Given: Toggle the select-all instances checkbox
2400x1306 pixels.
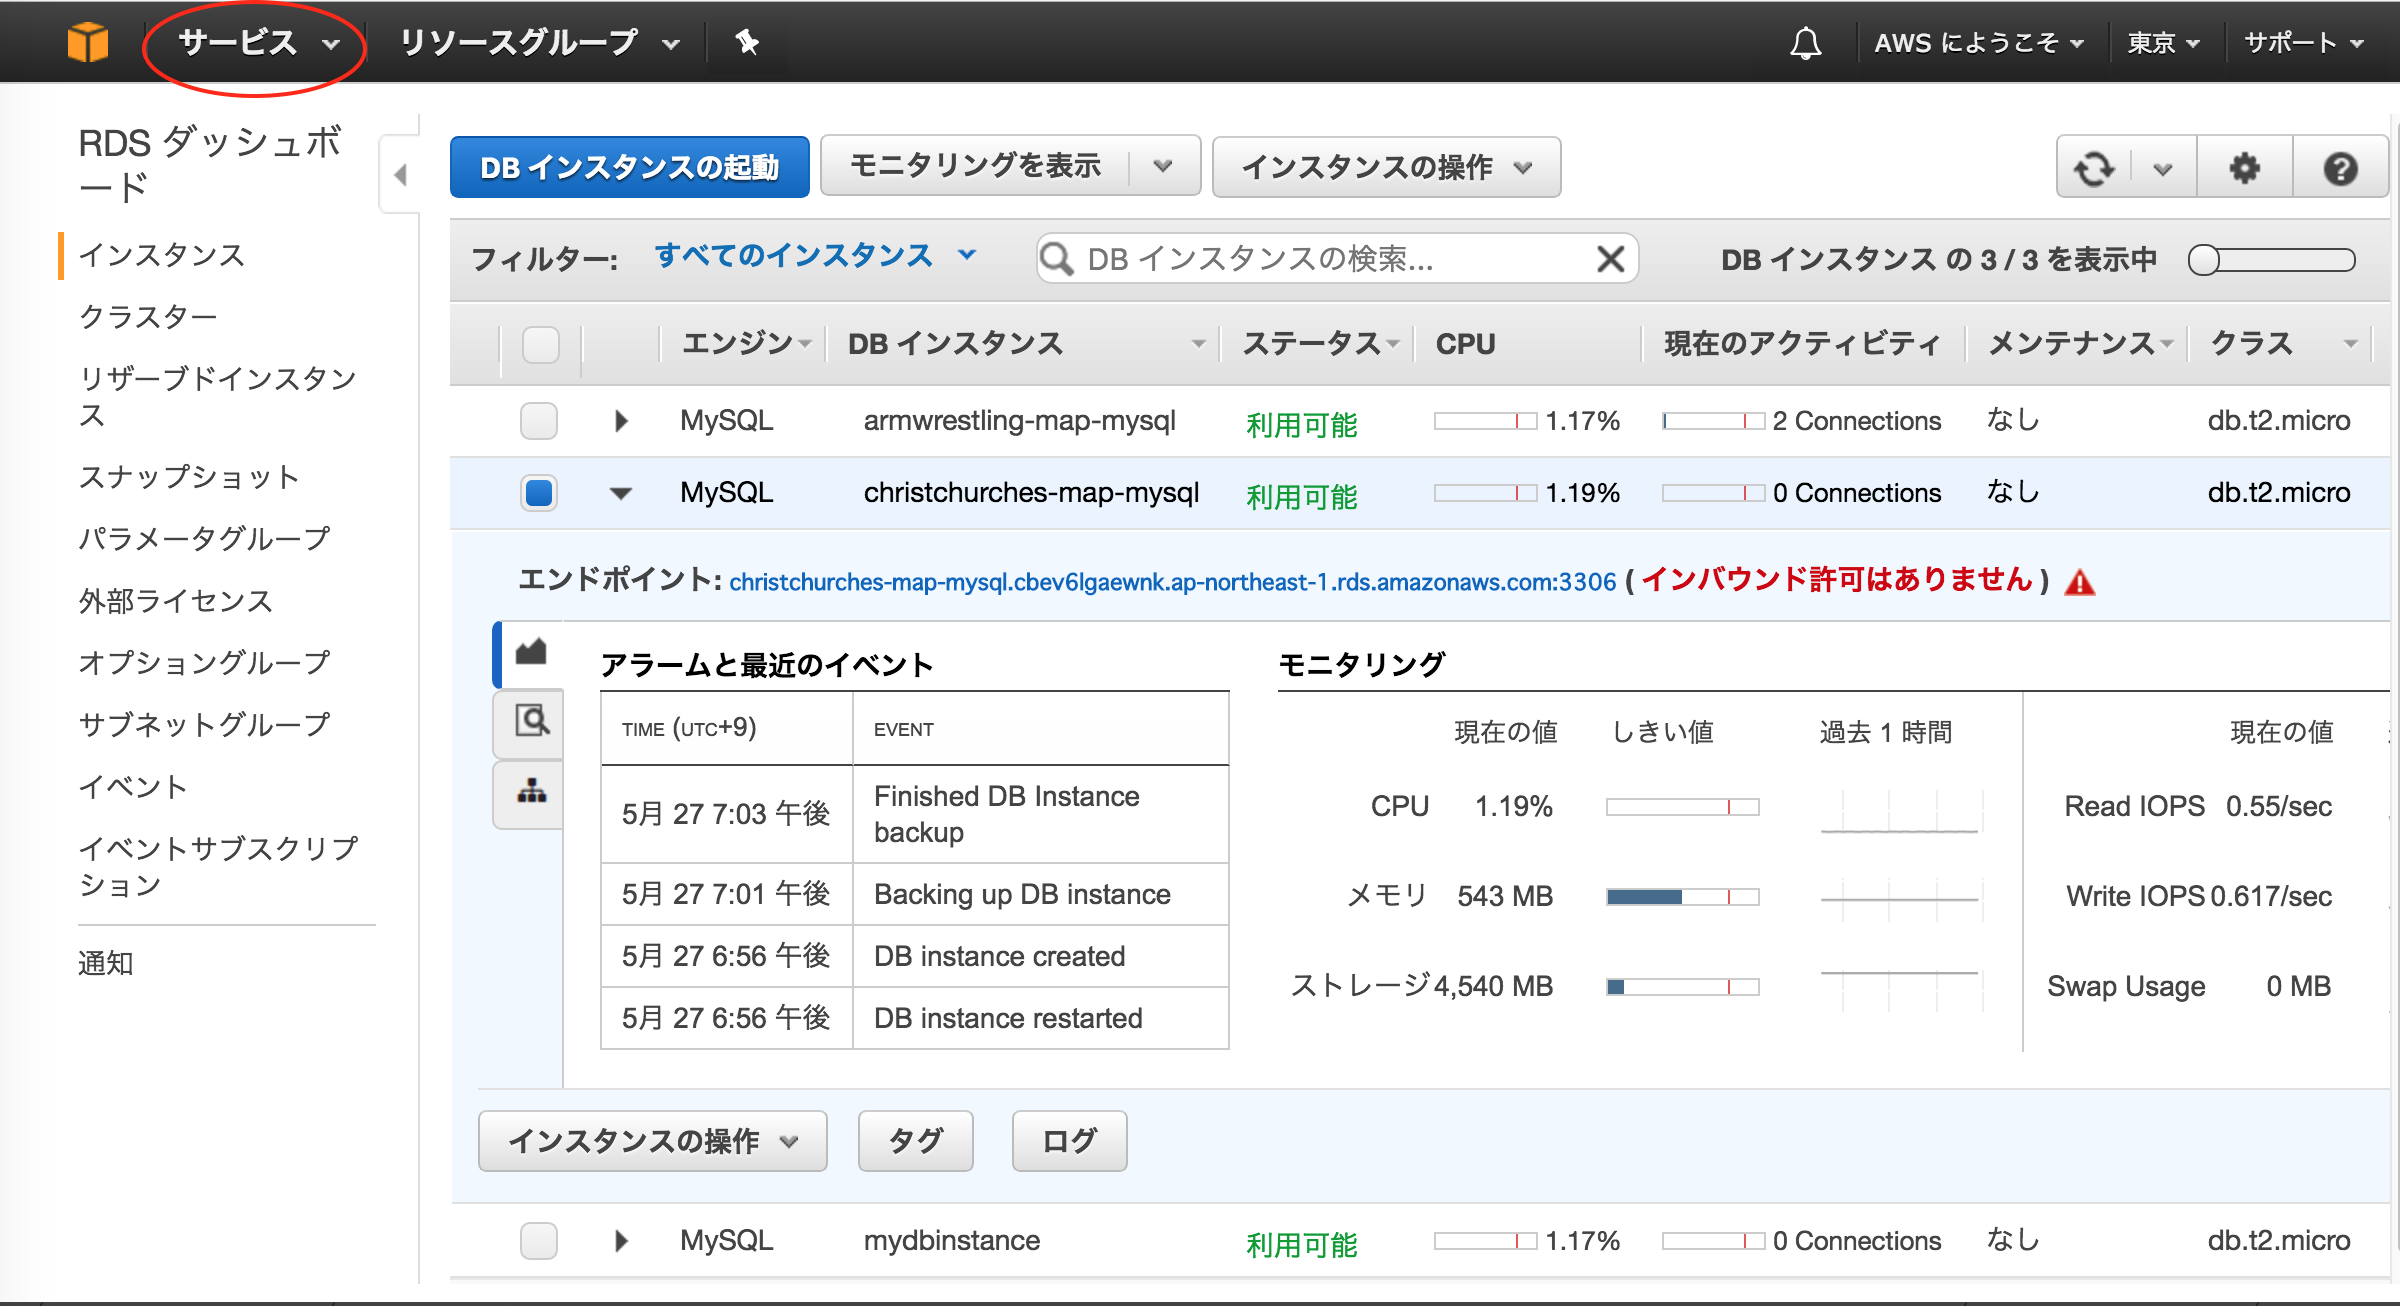Looking at the screenshot, I should tap(540, 344).
